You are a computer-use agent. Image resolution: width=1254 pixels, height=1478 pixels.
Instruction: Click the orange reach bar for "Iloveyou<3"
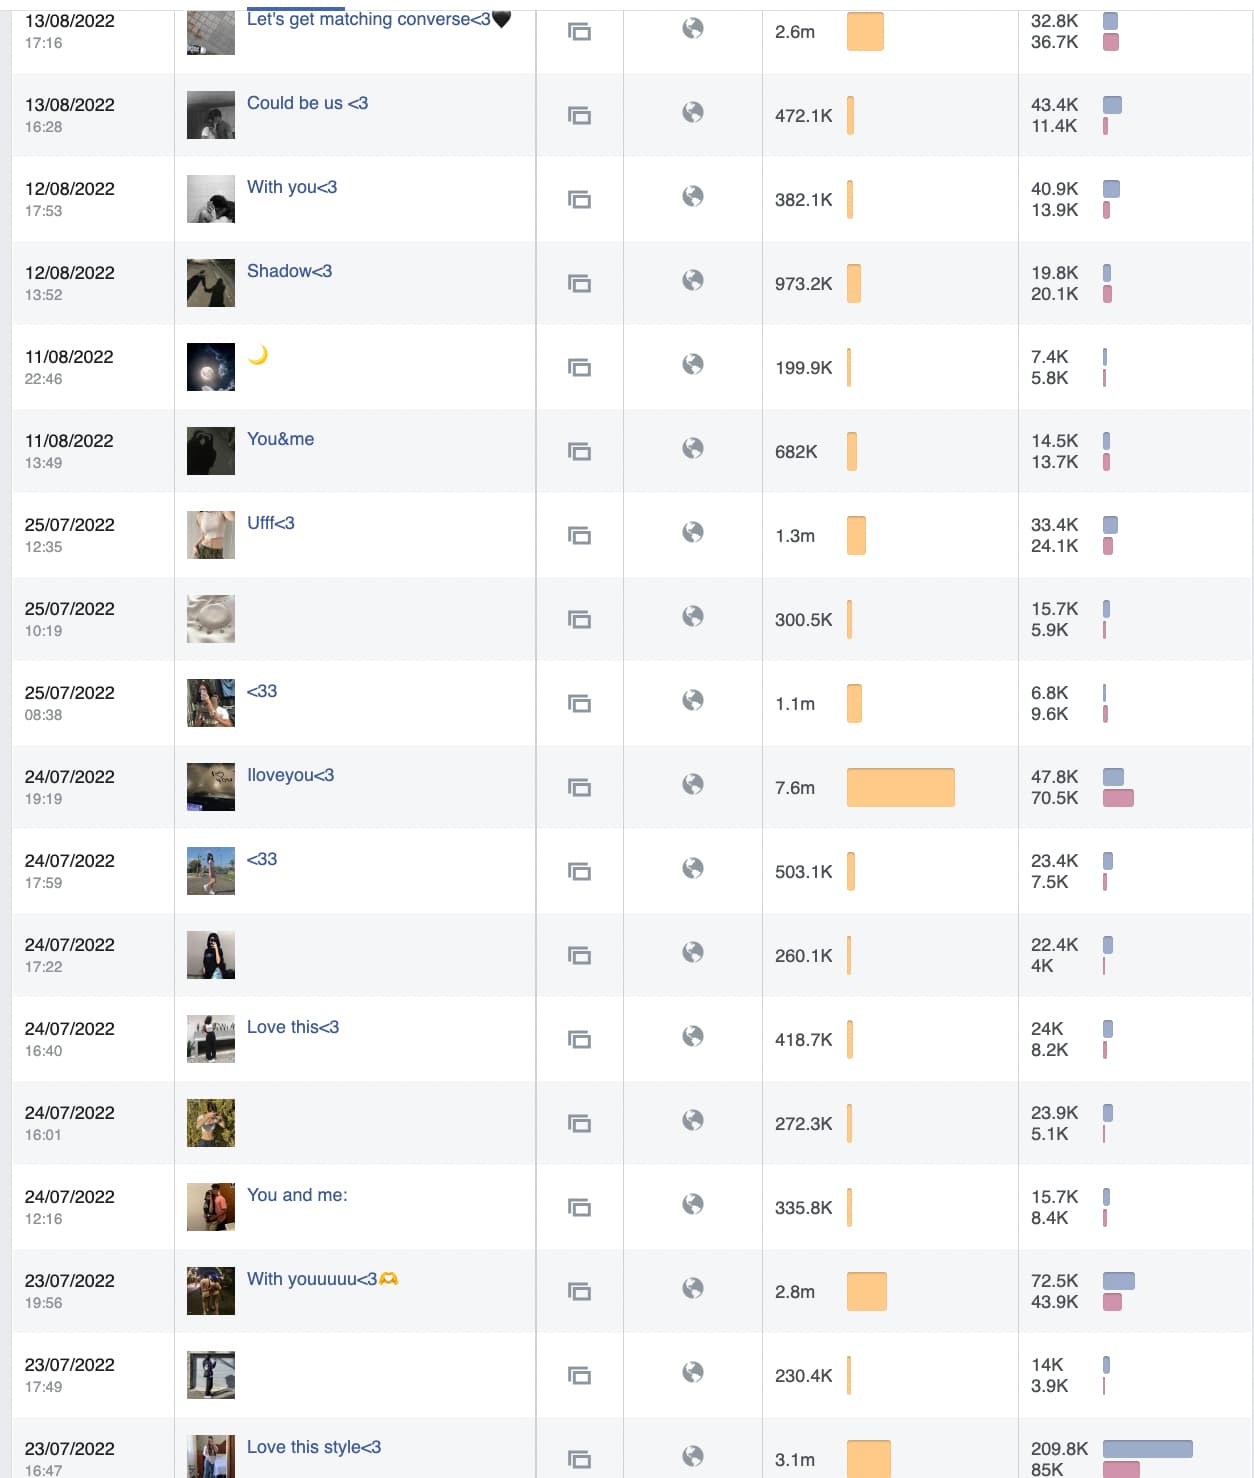click(x=900, y=787)
